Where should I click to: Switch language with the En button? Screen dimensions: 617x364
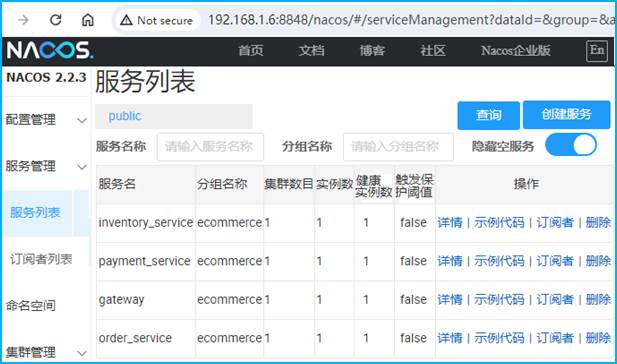click(597, 51)
